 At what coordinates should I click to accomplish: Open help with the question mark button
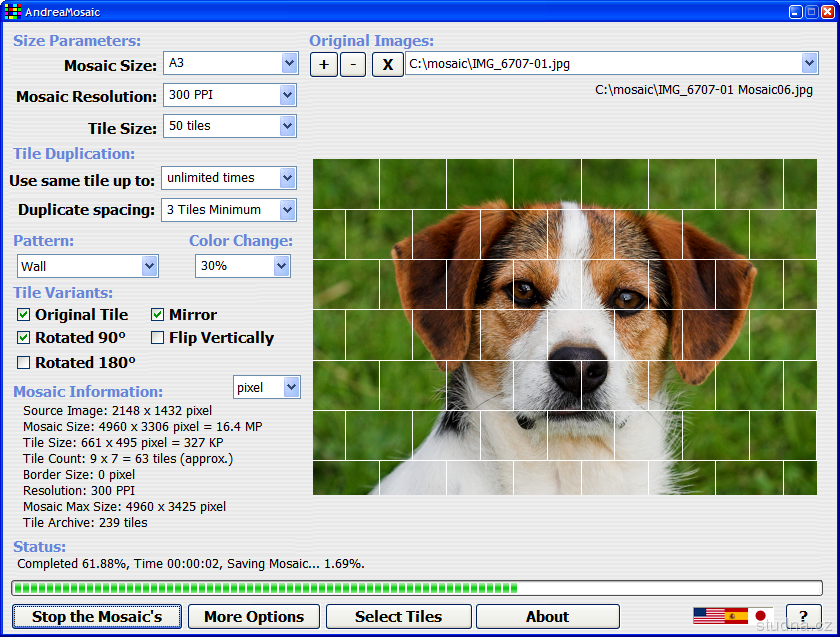point(803,616)
